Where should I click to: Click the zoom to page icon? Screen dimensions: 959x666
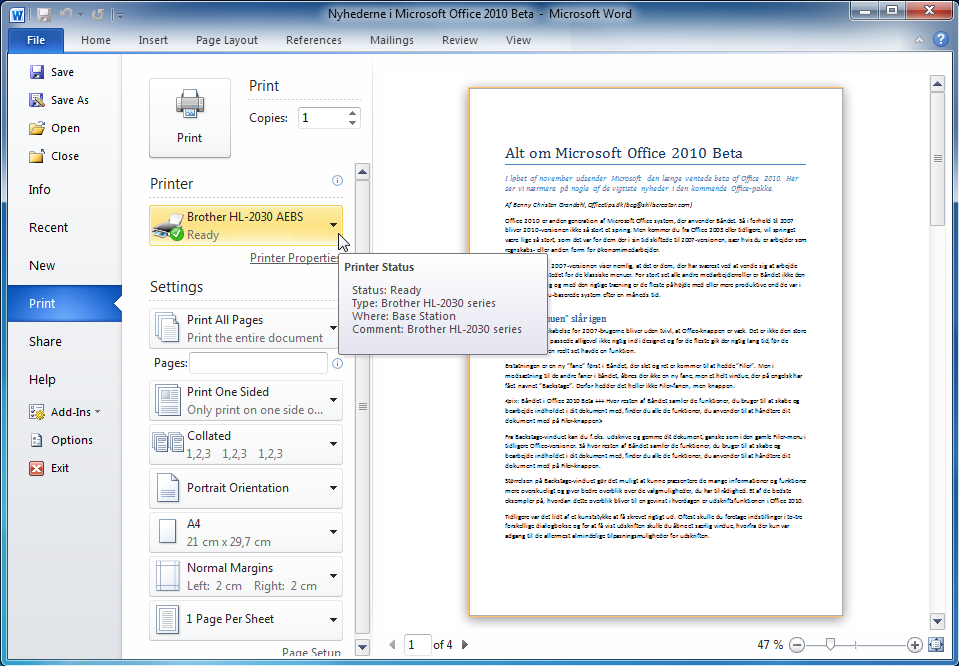tap(936, 645)
